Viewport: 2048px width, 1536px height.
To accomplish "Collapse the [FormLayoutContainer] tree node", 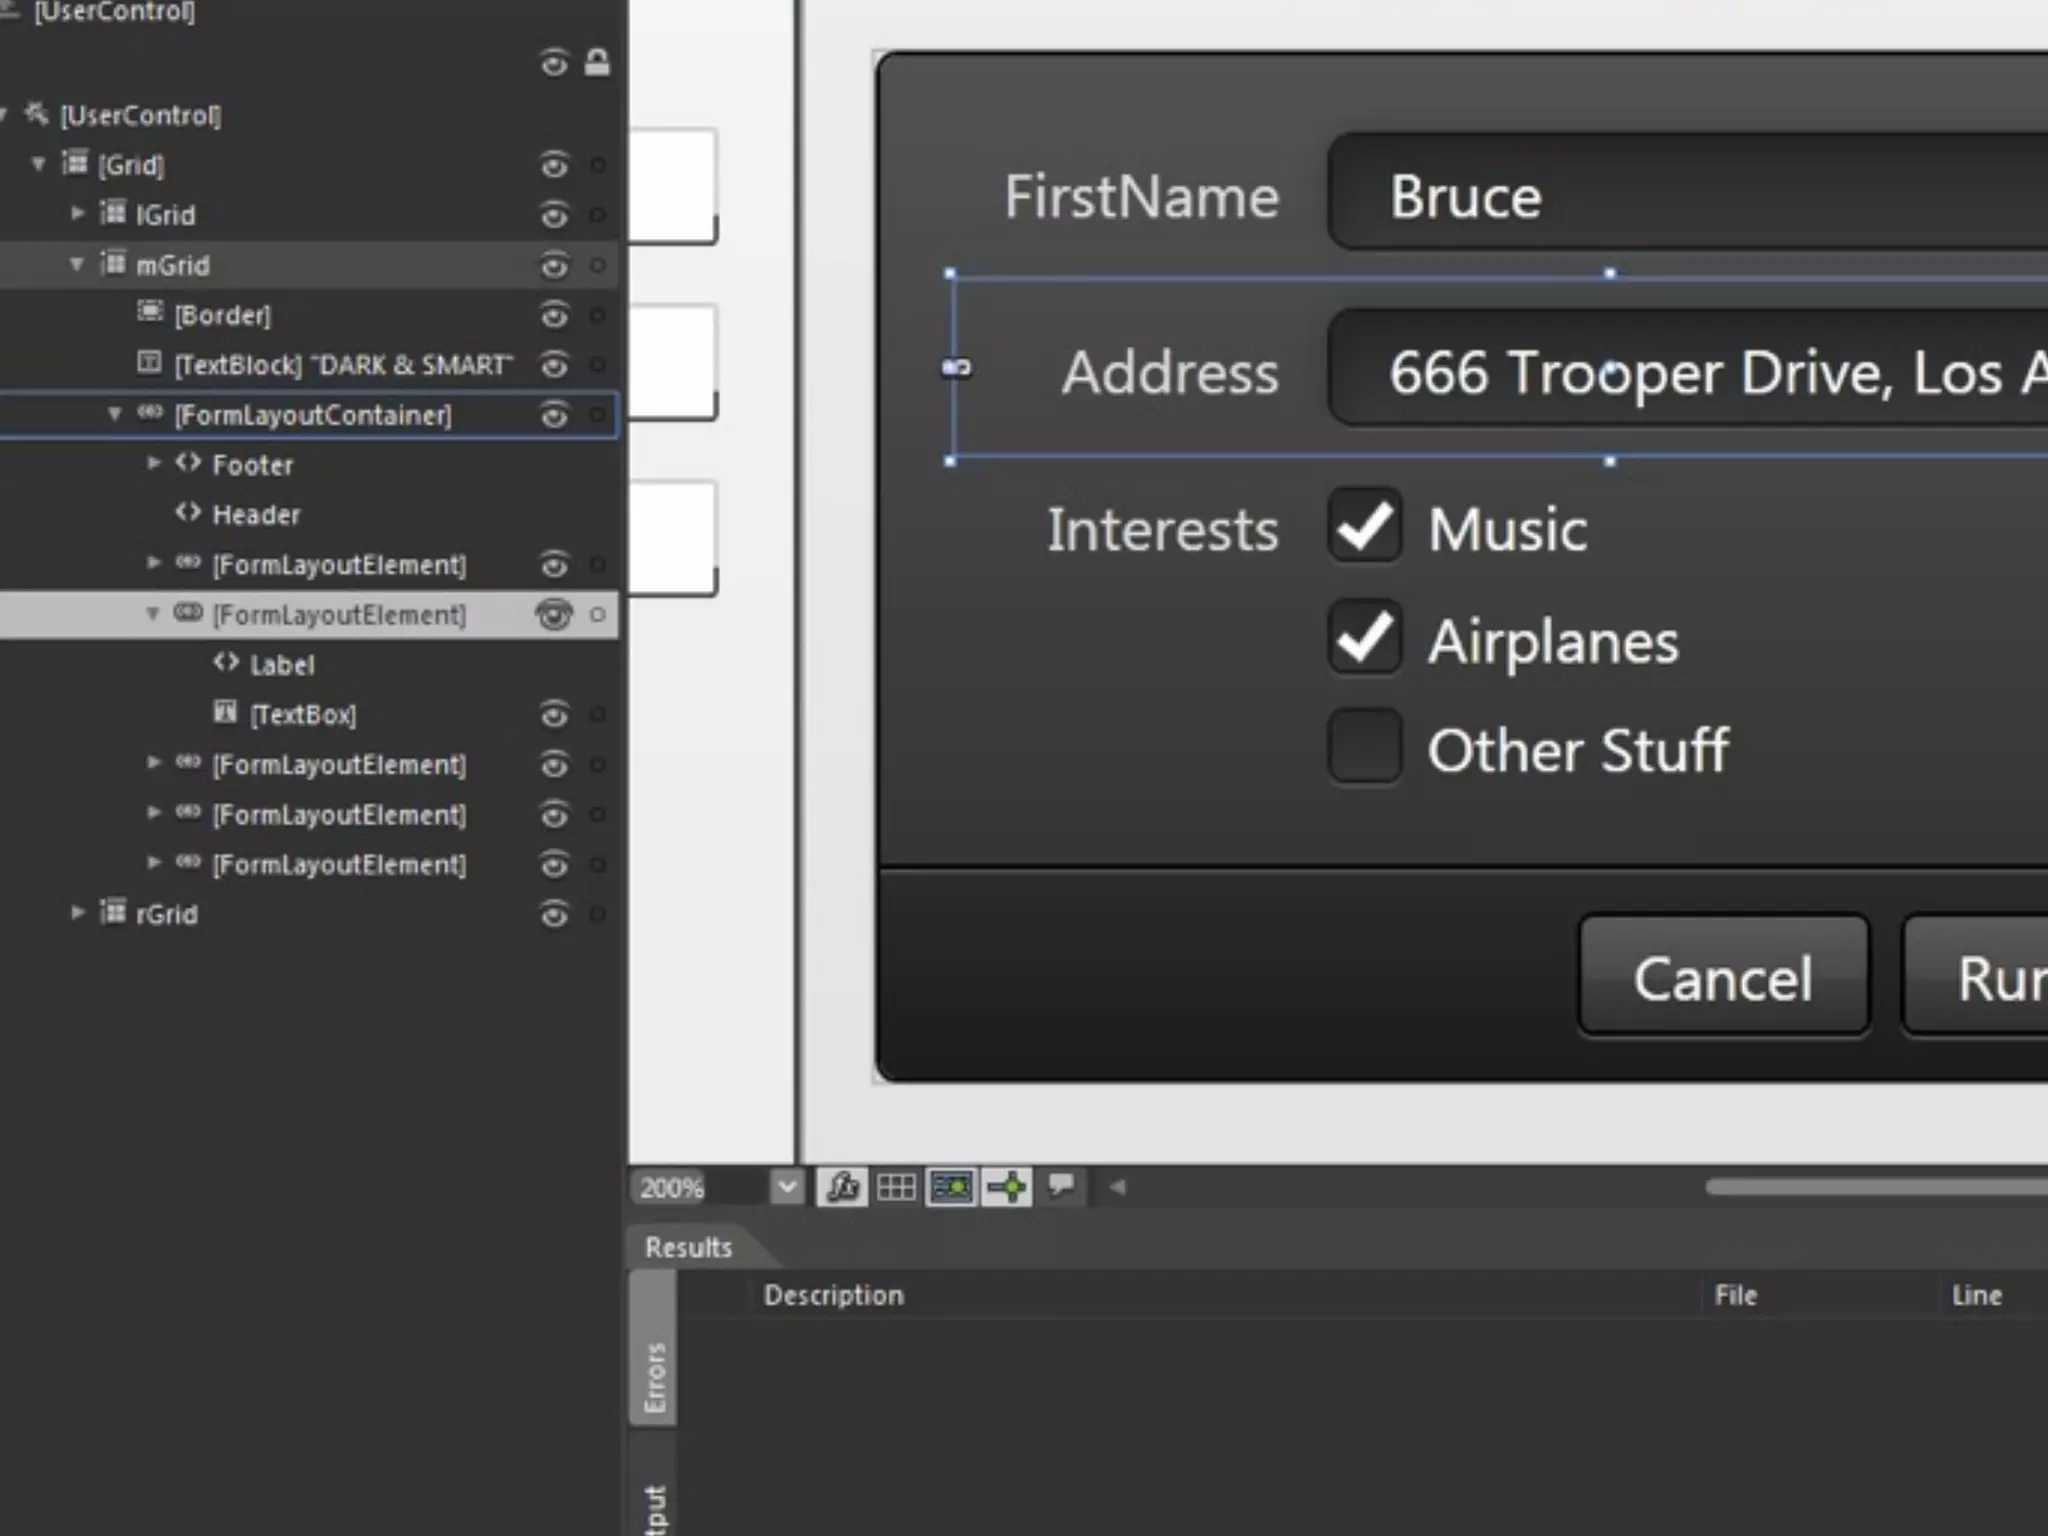I will pos(115,414).
